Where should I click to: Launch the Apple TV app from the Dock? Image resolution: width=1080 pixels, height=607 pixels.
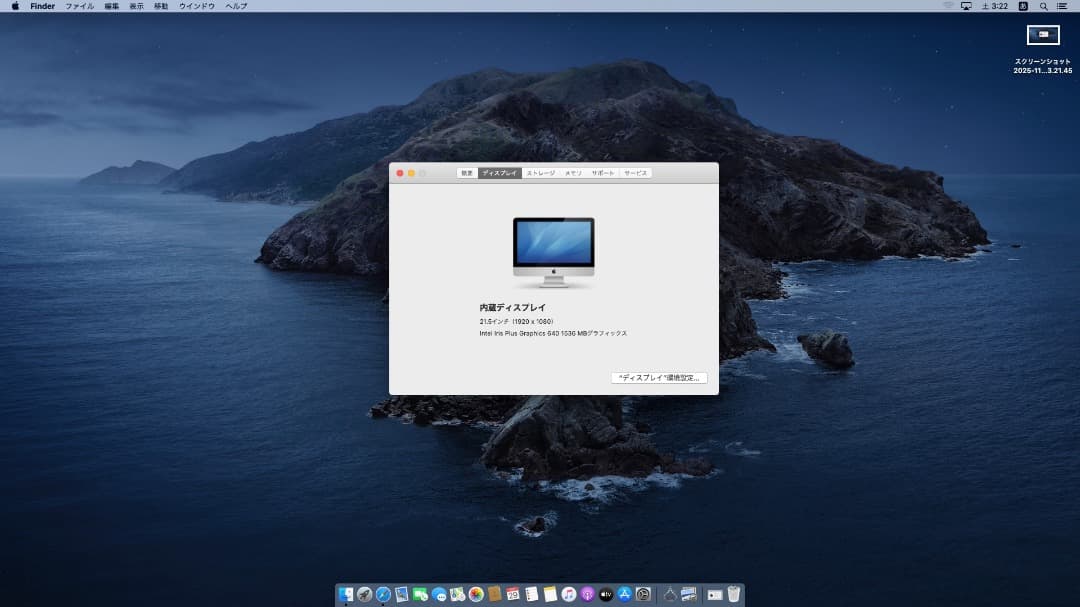pyautogui.click(x=606, y=594)
